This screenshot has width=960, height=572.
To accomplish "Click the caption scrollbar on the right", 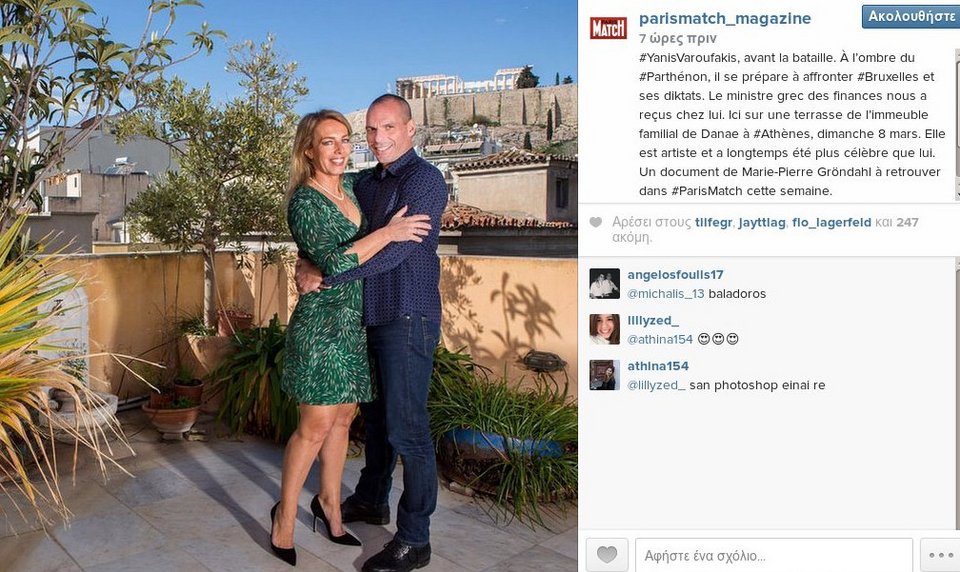I will (x=957, y=124).
